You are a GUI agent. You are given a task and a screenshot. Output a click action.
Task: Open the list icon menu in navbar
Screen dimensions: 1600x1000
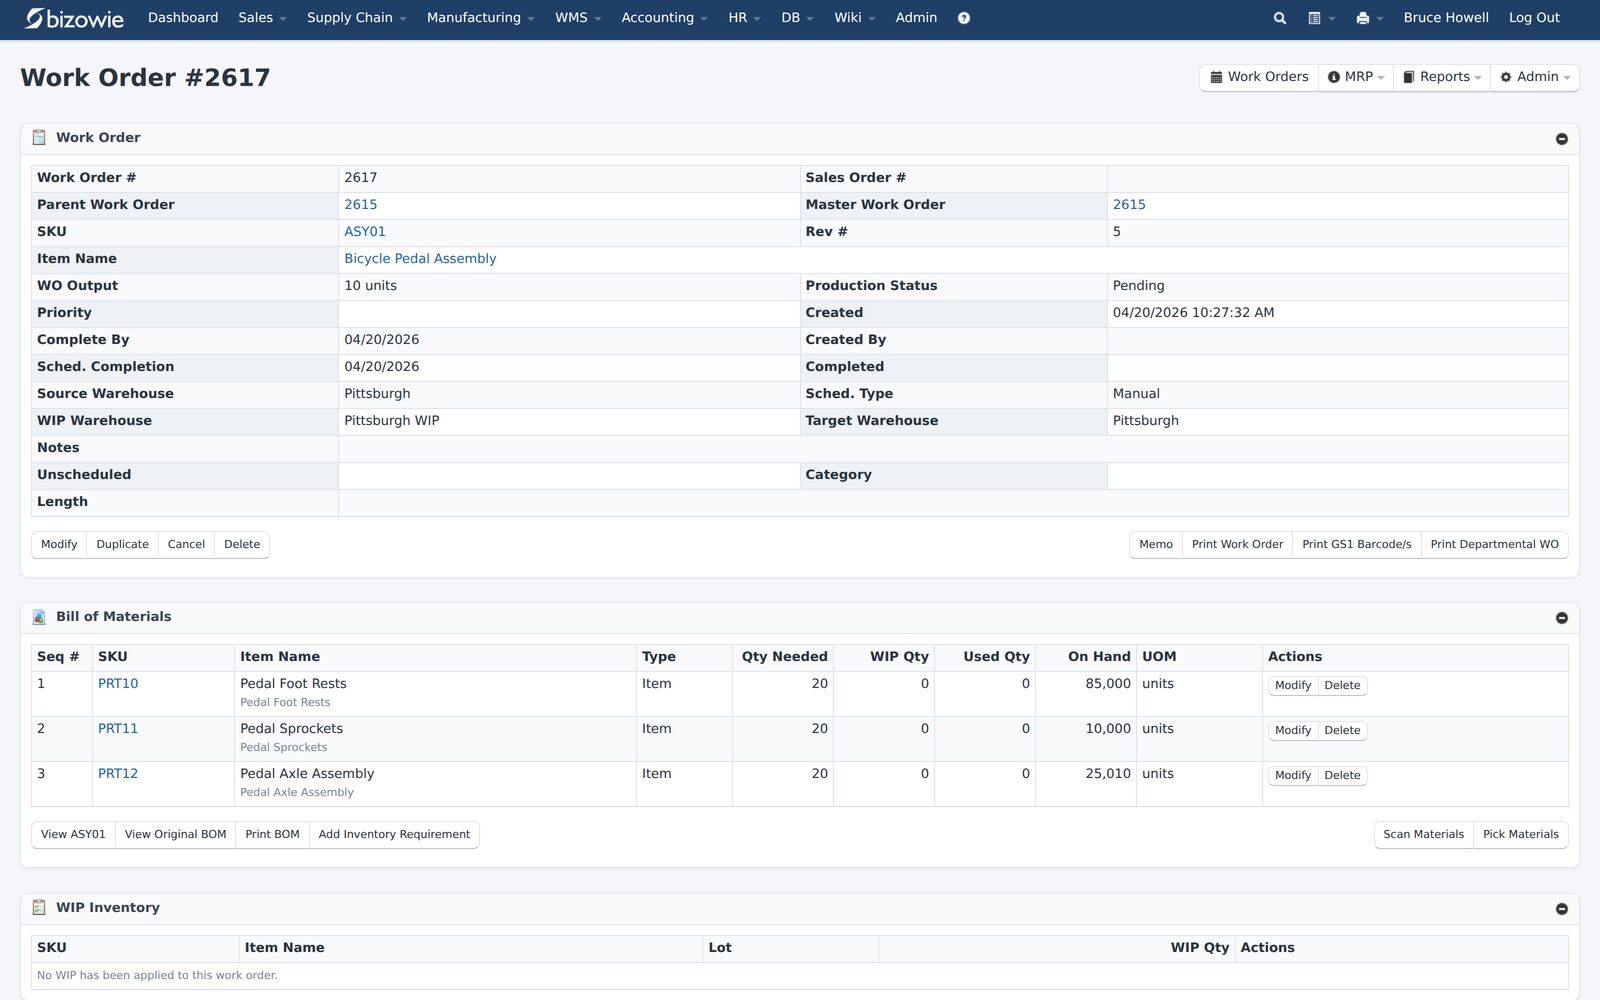(1321, 18)
